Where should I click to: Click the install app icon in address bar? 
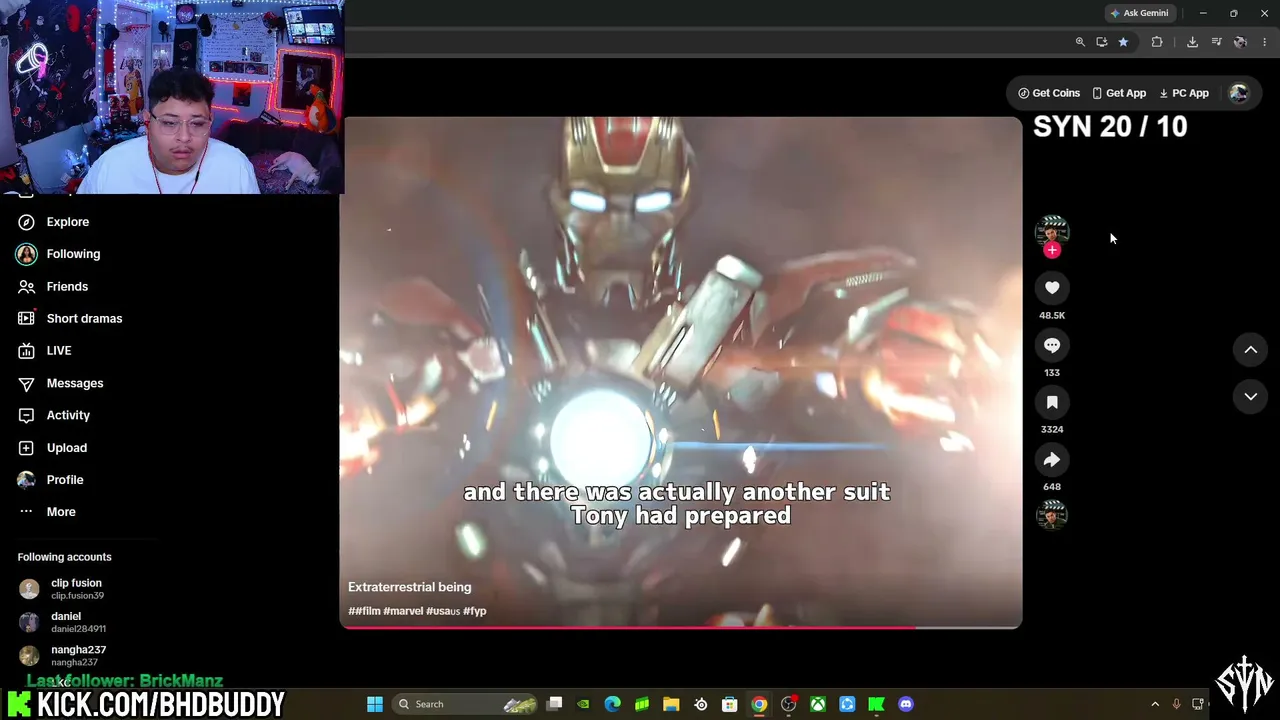coord(1101,42)
